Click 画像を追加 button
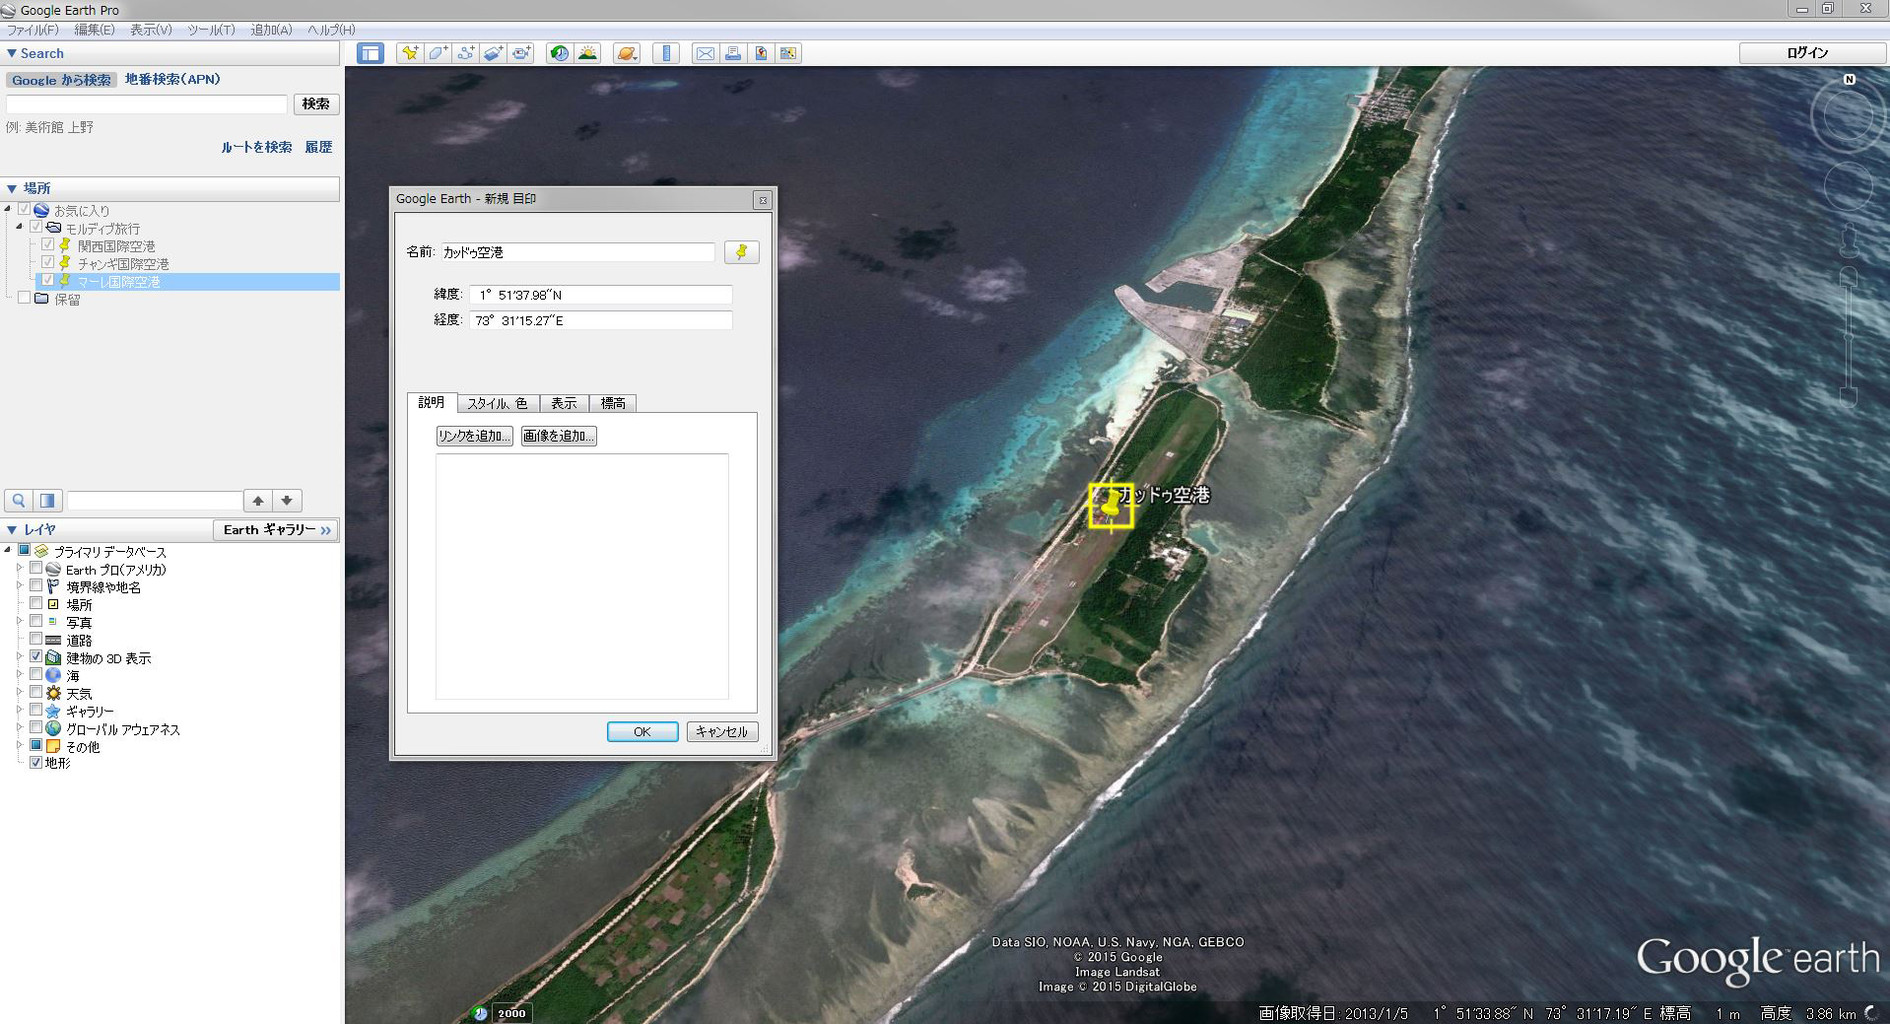 558,436
